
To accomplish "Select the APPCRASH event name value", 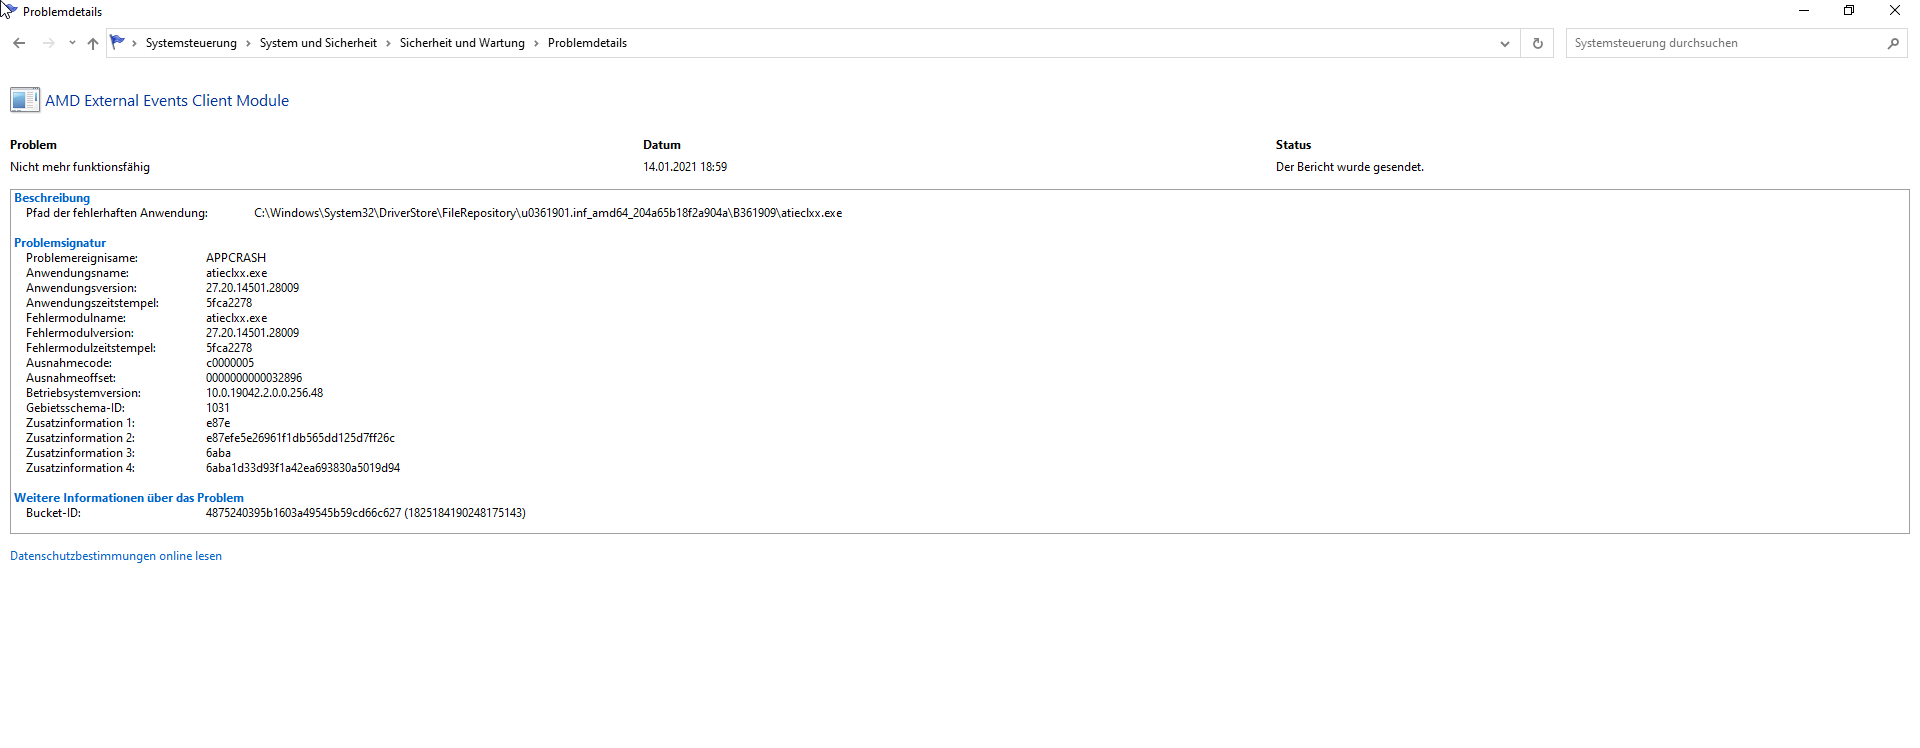I will point(236,258).
